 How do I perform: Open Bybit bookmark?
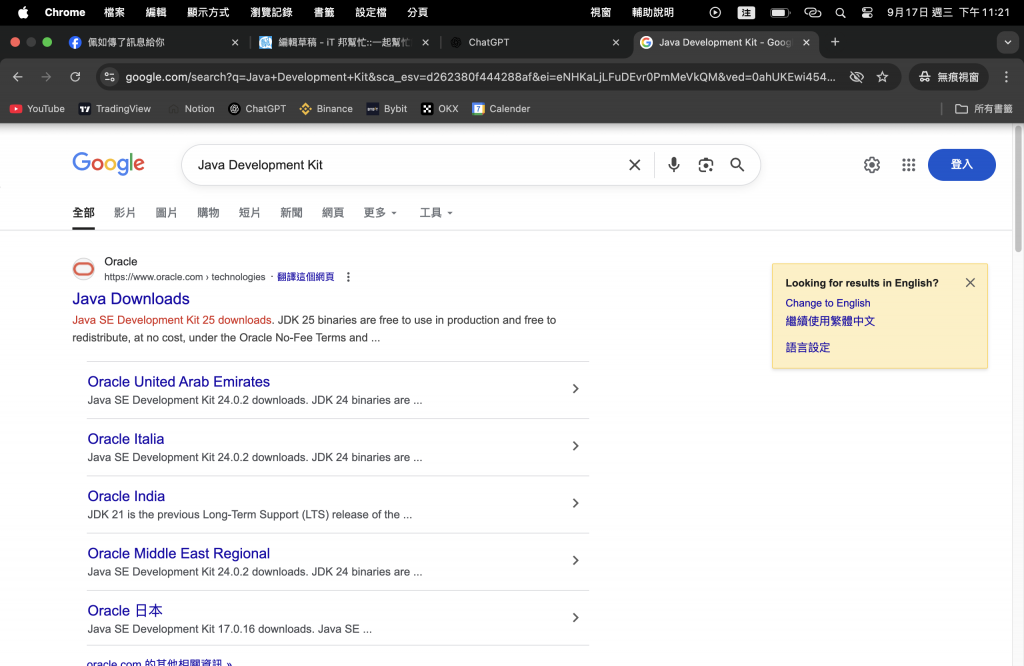pyautogui.click(x=387, y=109)
